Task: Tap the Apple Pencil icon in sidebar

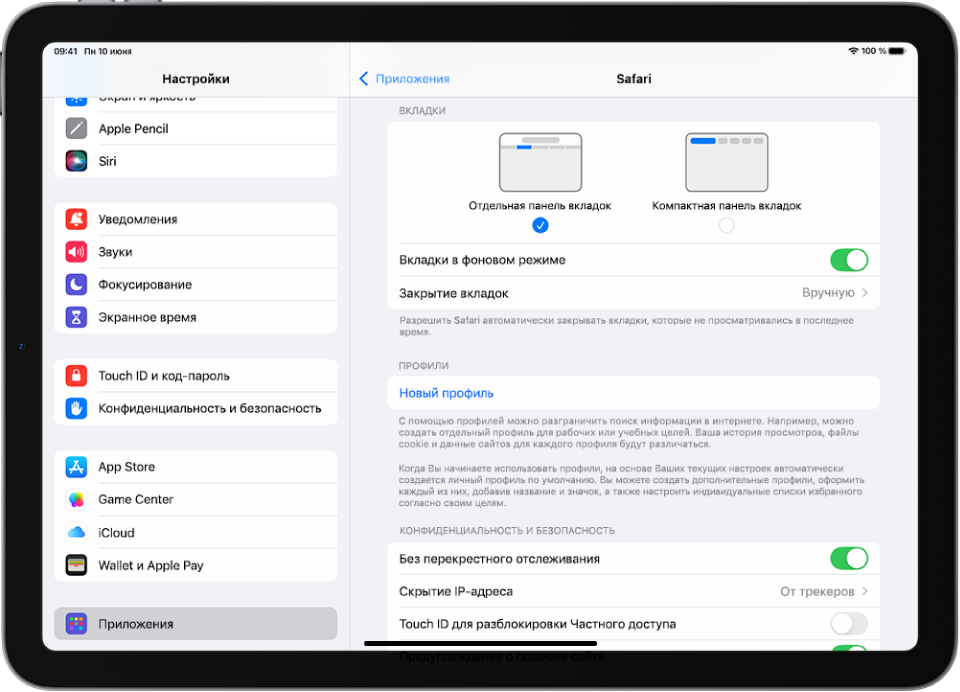Action: pos(76,129)
